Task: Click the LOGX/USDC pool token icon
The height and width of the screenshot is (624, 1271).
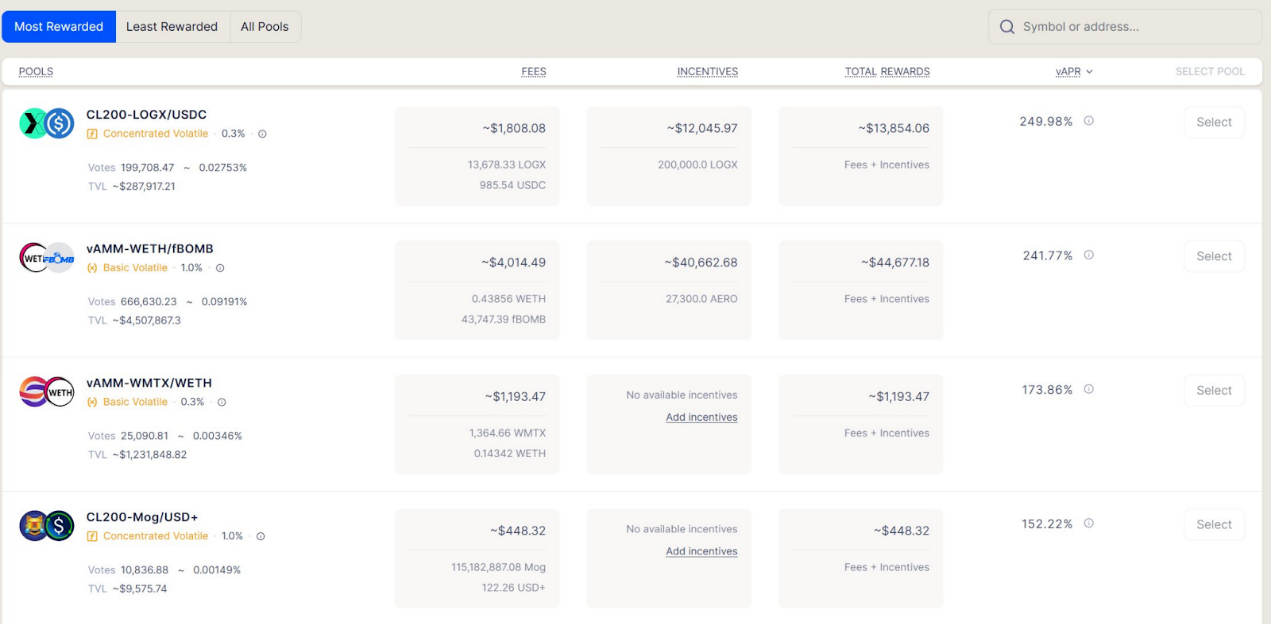Action: pyautogui.click(x=47, y=123)
